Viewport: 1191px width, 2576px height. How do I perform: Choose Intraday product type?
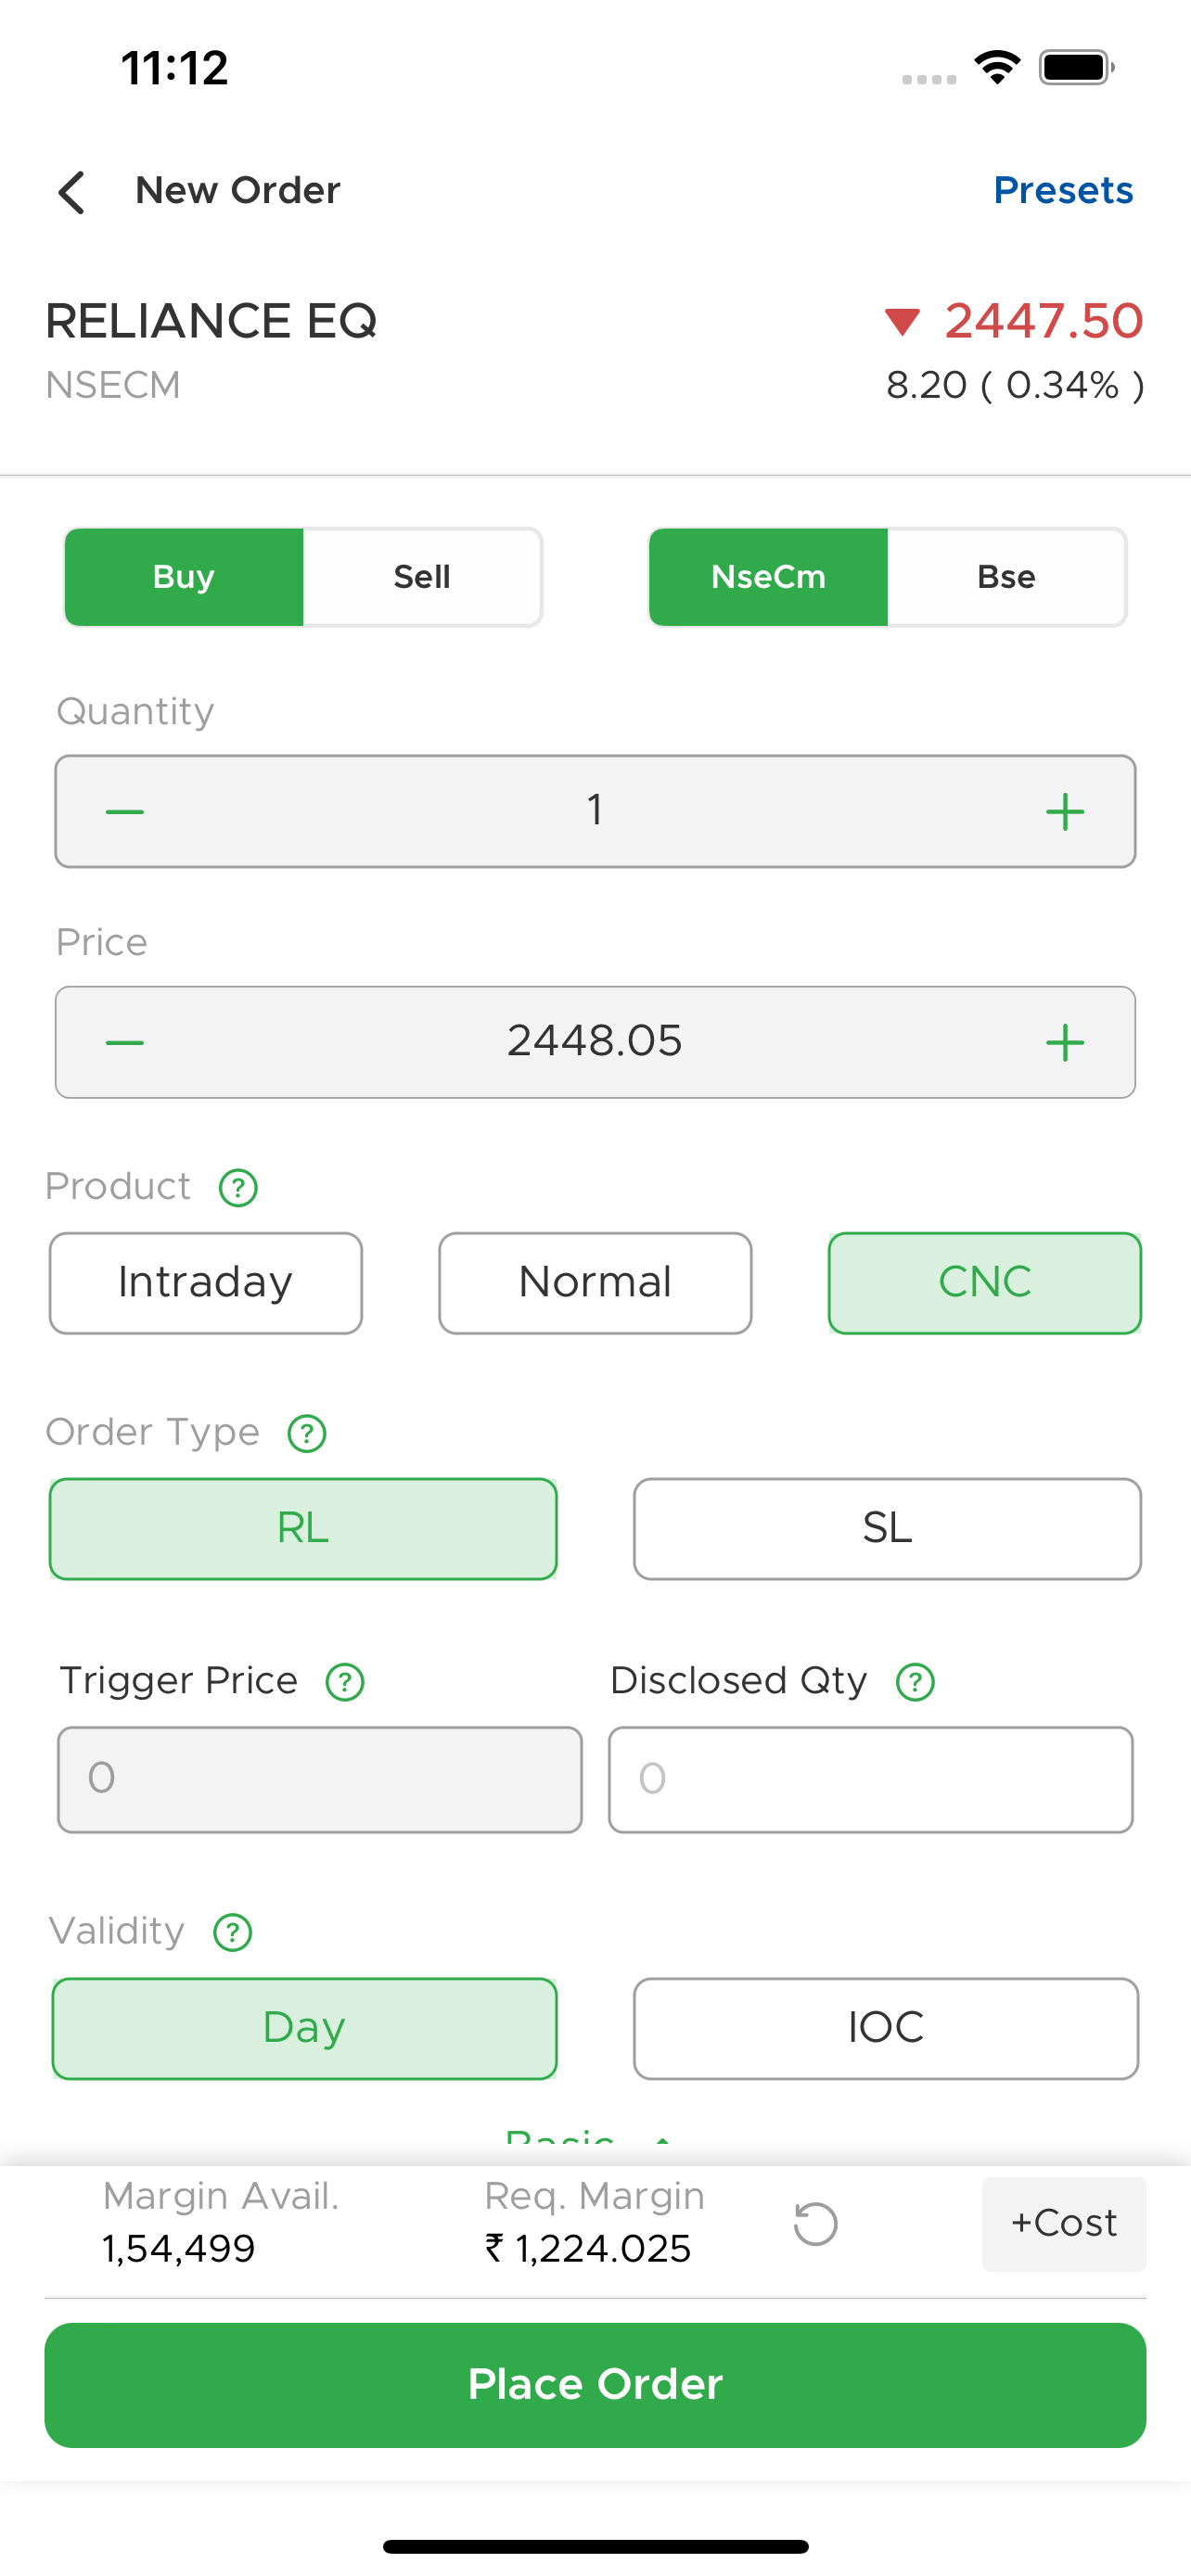pos(206,1283)
